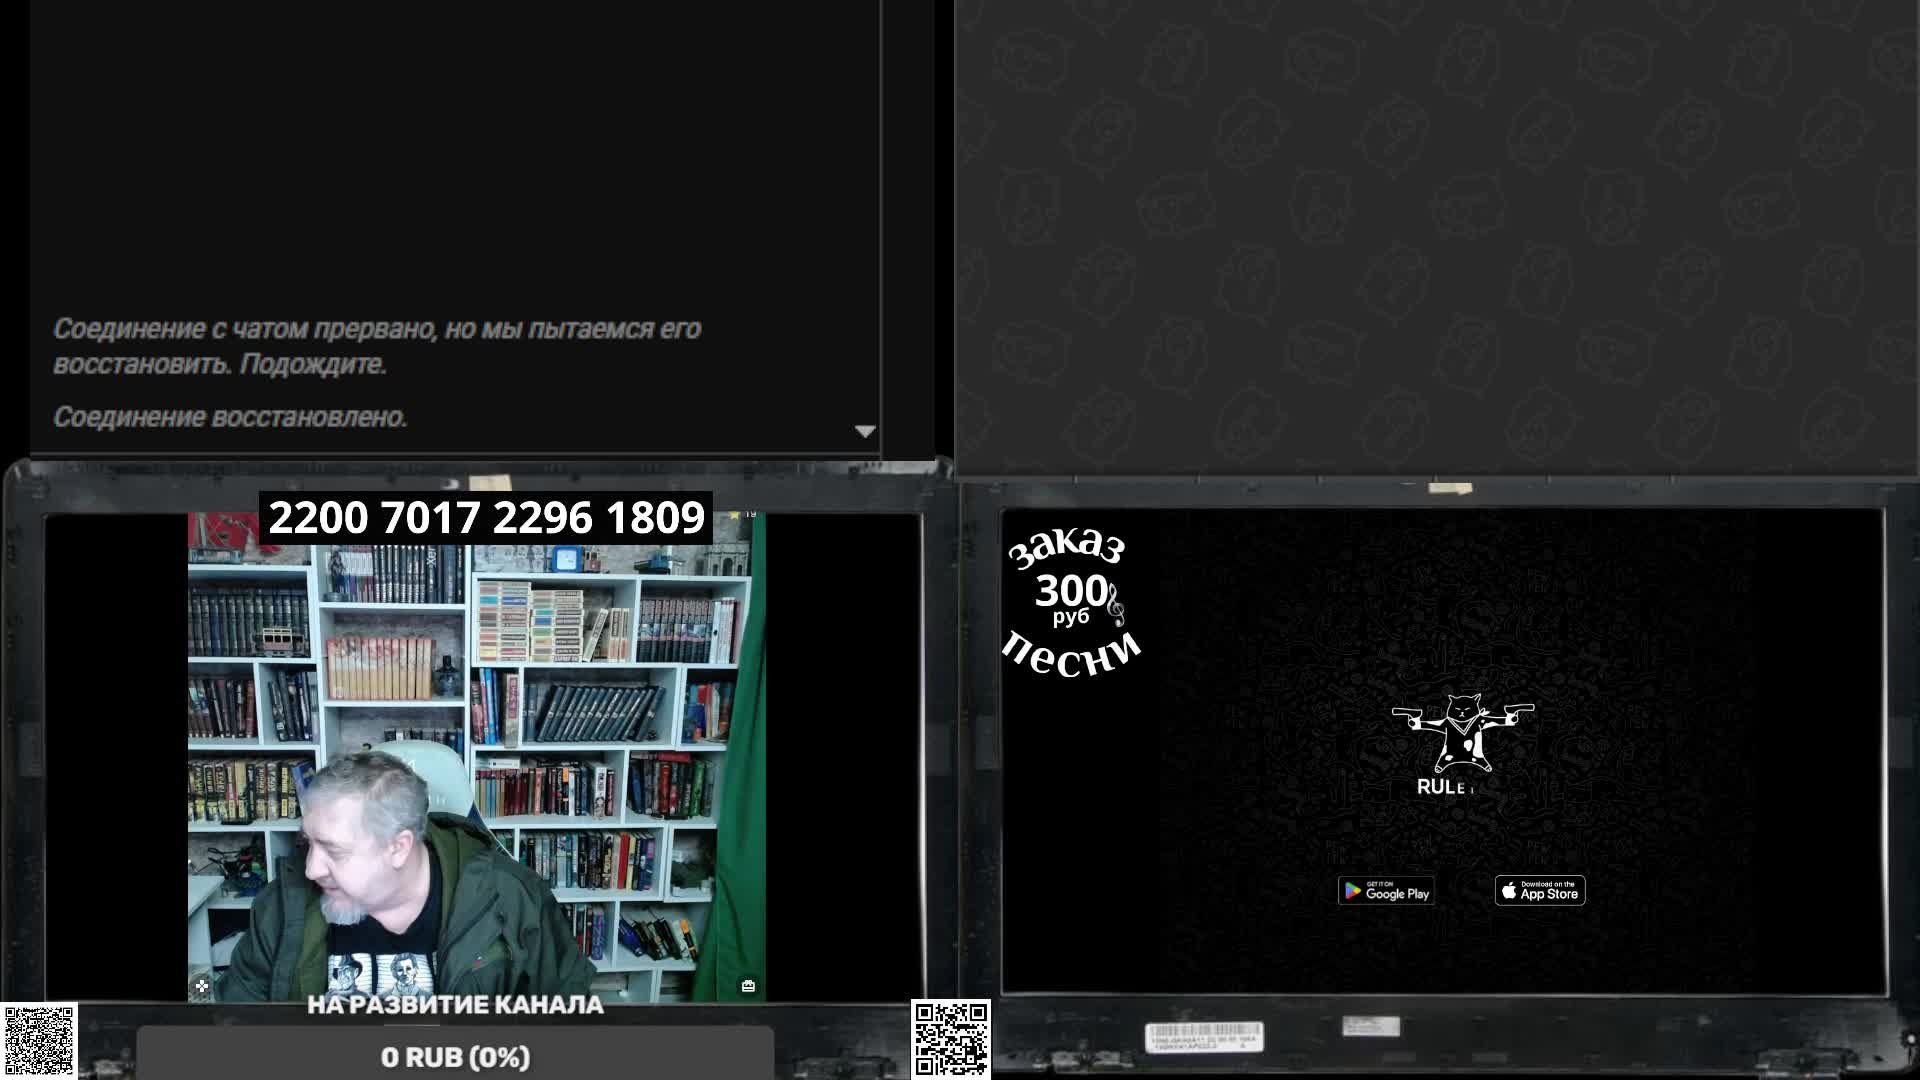Click the gold star icon on webcam
The image size is (1920, 1080).
click(735, 515)
